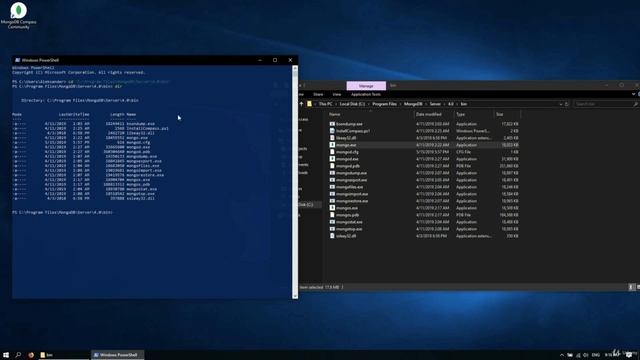
Task: Select mongos.pdb file icon in Explorer
Action: [x=332, y=215]
